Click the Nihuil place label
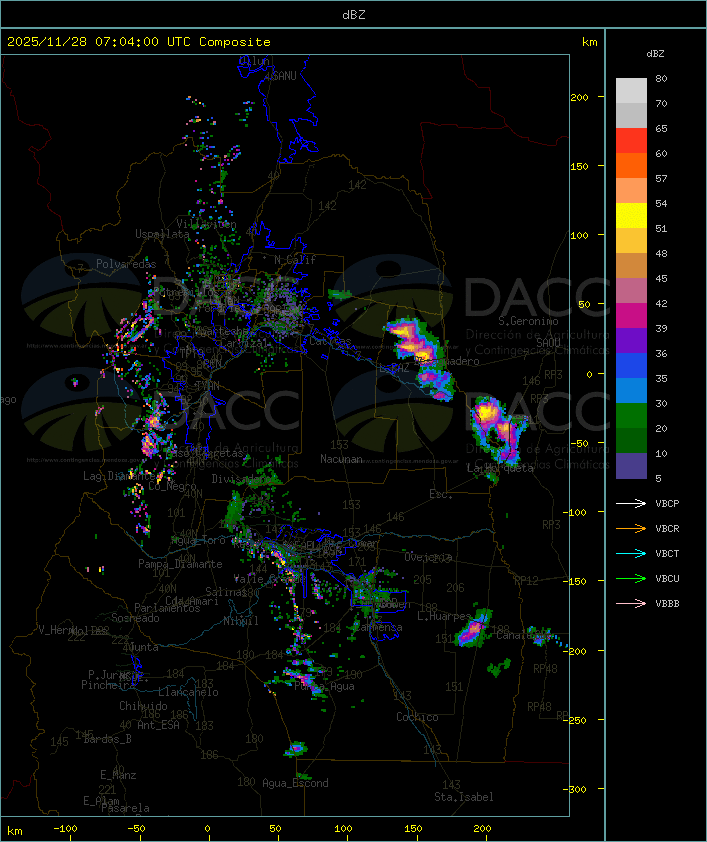This screenshot has height=842, width=707. (x=240, y=621)
